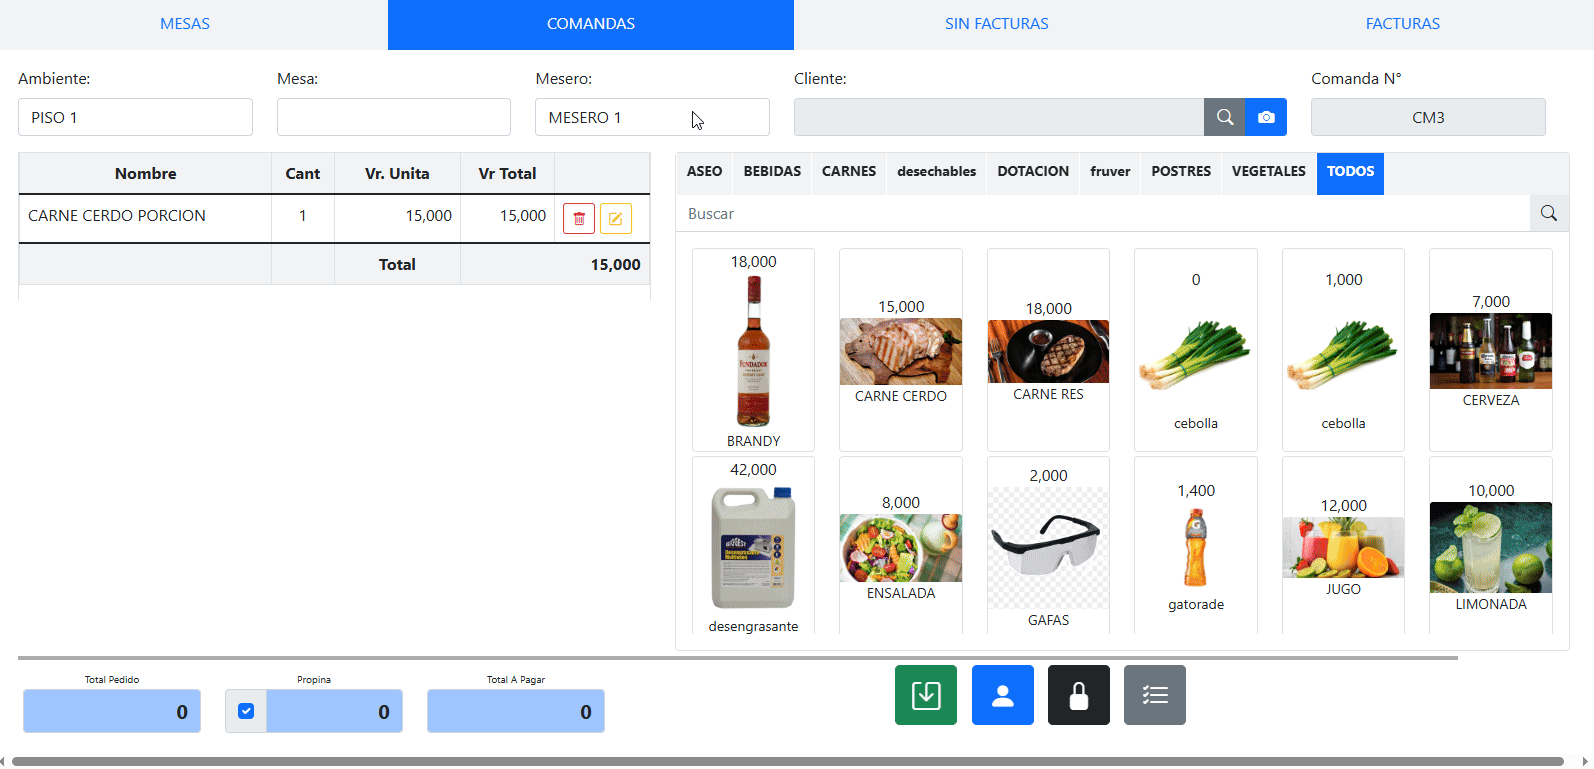Click the product search magnifier icon
This screenshot has width=1594, height=769.
[1548, 213]
